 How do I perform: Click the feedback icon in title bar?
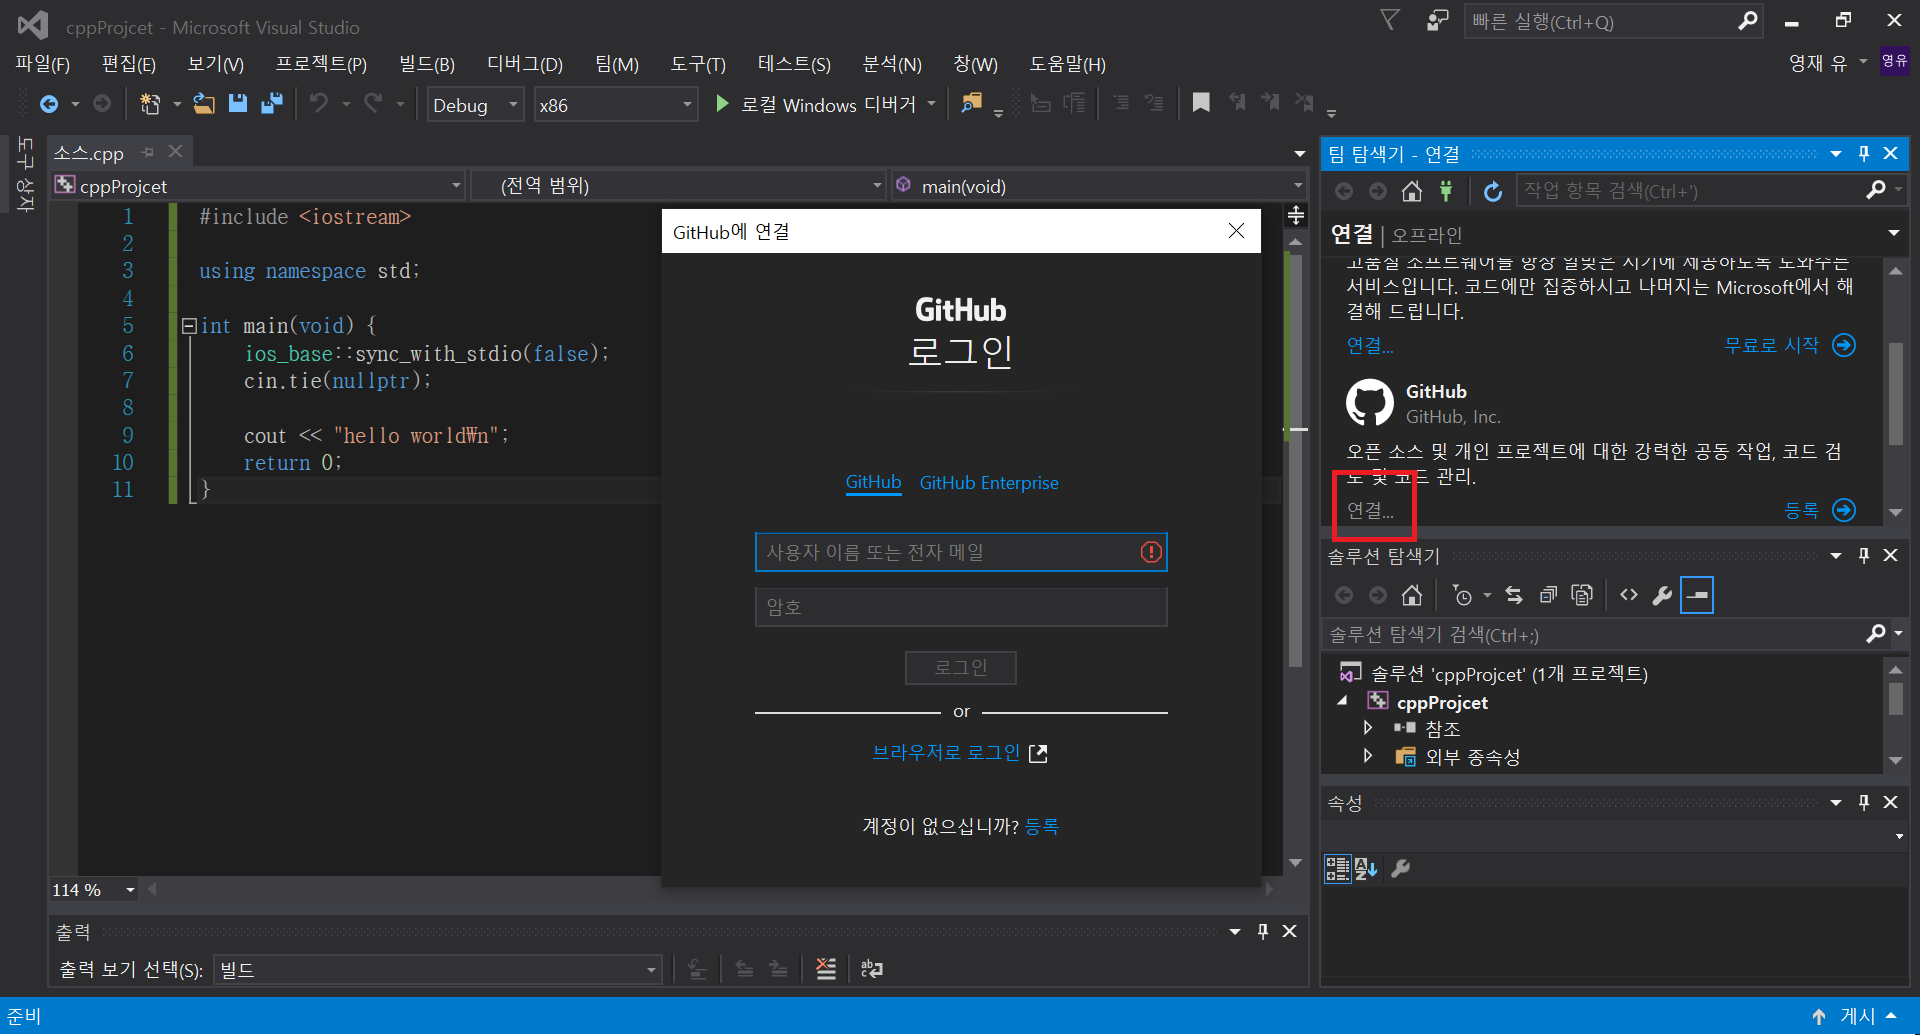pos(1437,21)
